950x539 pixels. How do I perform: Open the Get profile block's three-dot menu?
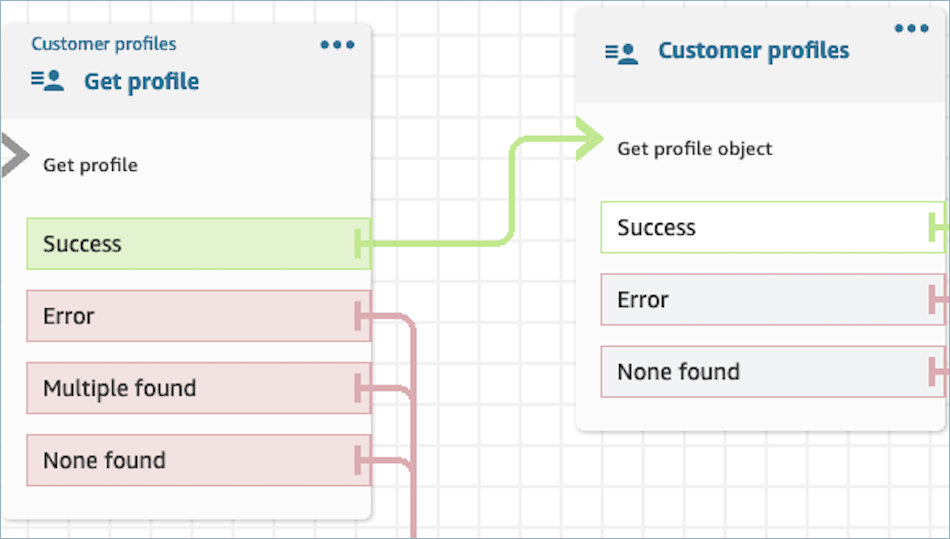point(337,45)
